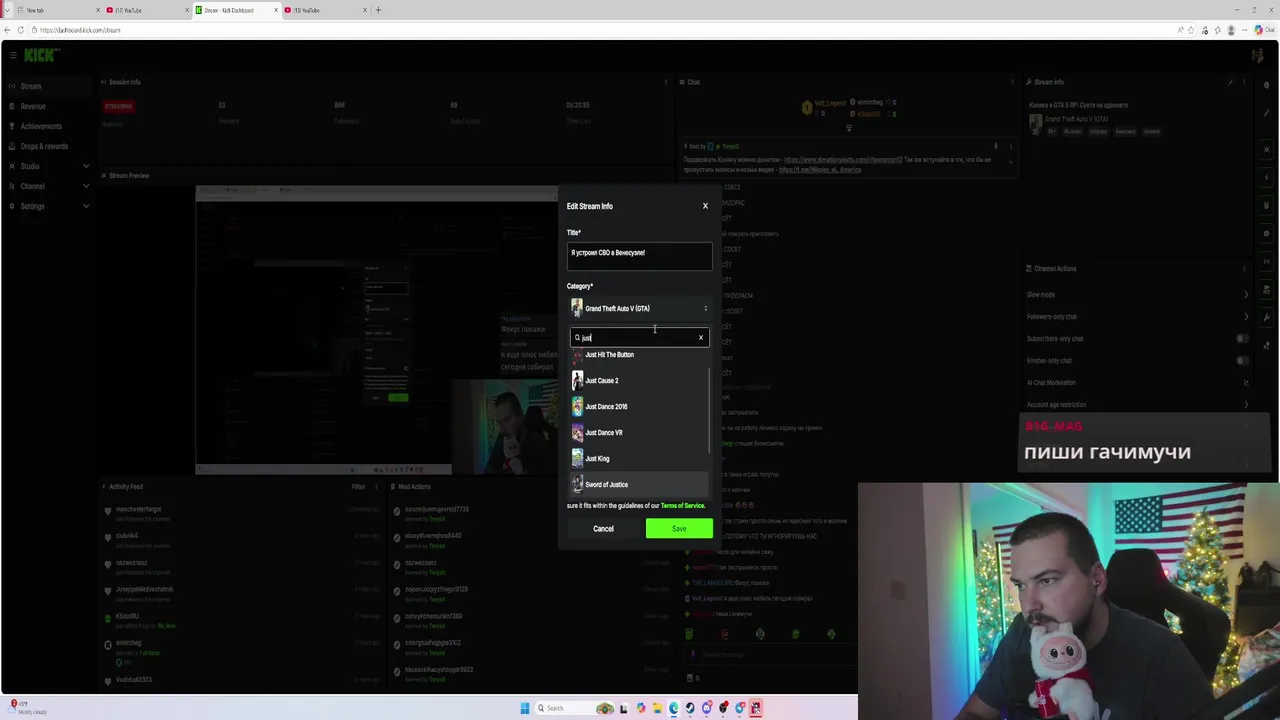
Task: Open Chat panel options menu
Action: pos(1011,82)
